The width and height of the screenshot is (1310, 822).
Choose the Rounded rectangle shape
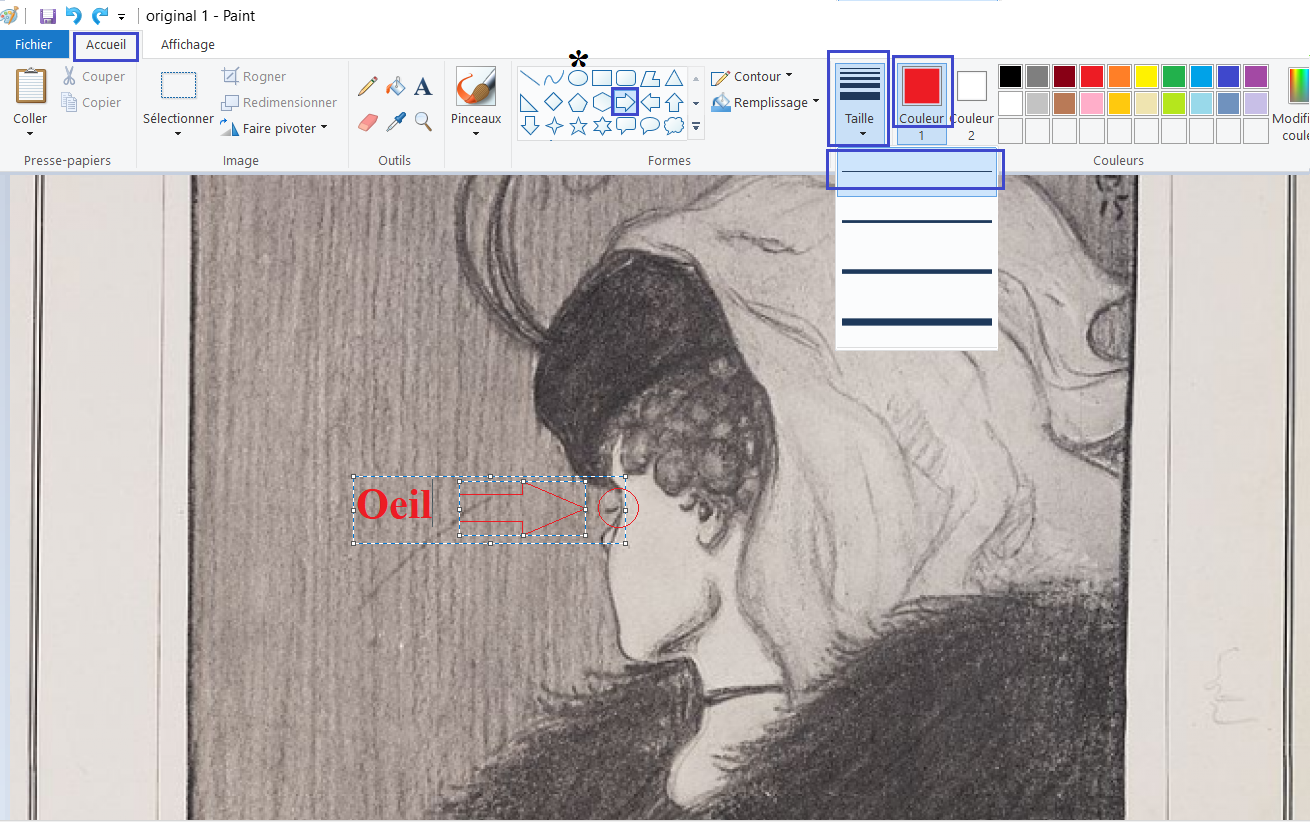pos(626,78)
